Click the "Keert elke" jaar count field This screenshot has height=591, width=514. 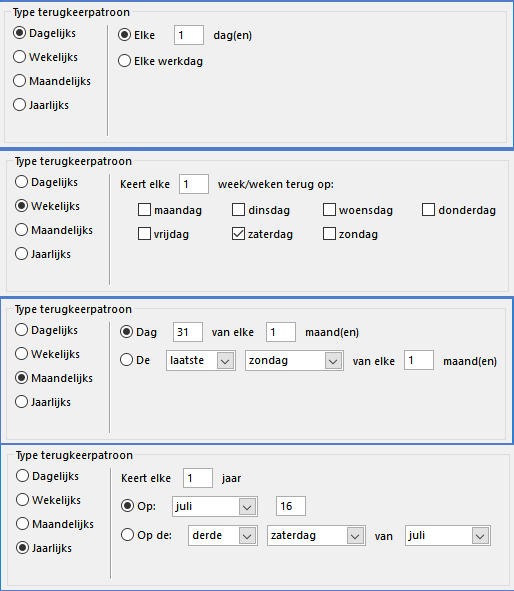(198, 478)
